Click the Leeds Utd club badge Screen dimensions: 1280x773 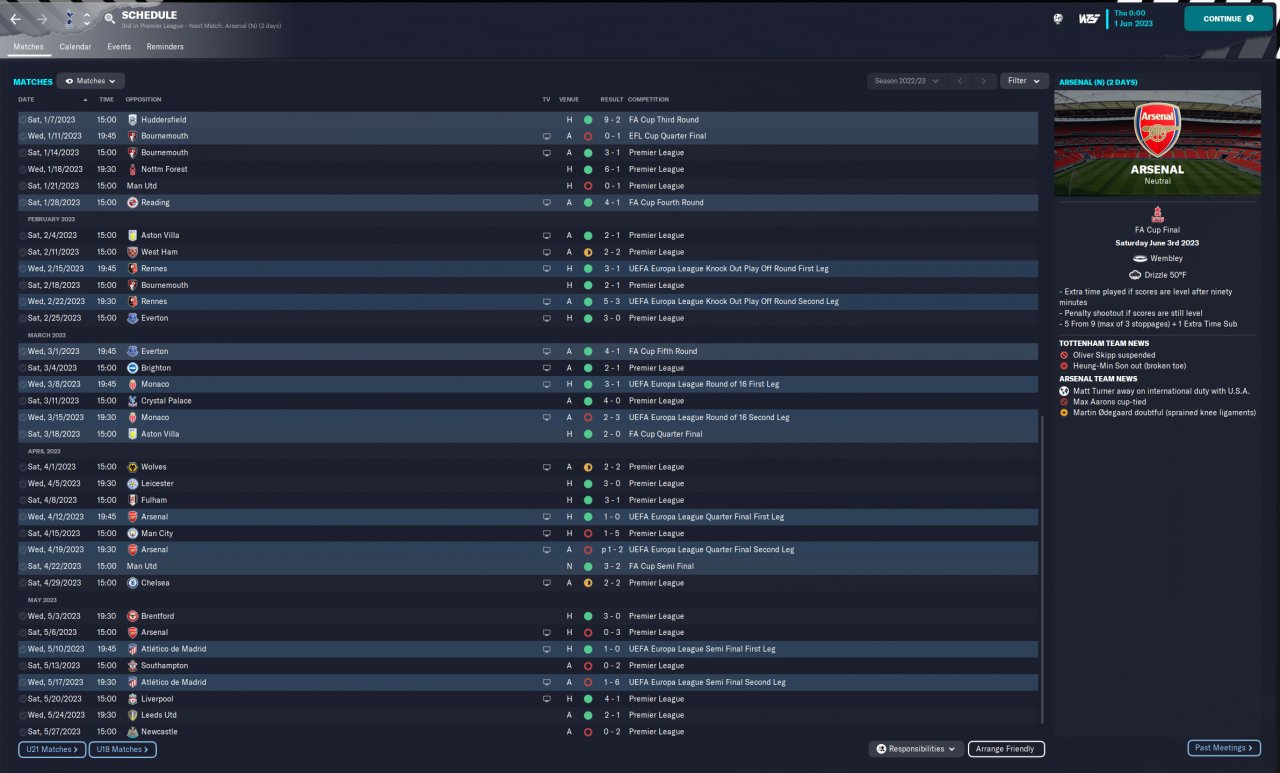coord(132,715)
